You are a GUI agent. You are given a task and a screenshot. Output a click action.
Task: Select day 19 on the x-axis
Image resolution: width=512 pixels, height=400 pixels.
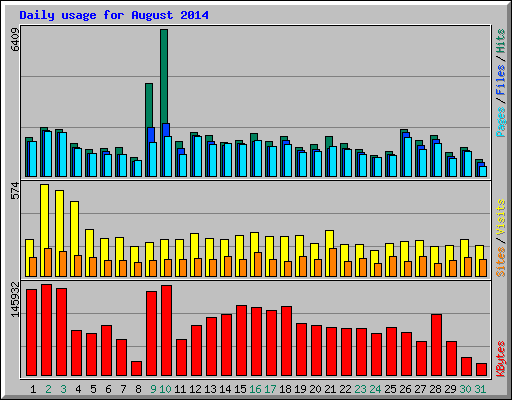[300, 389]
